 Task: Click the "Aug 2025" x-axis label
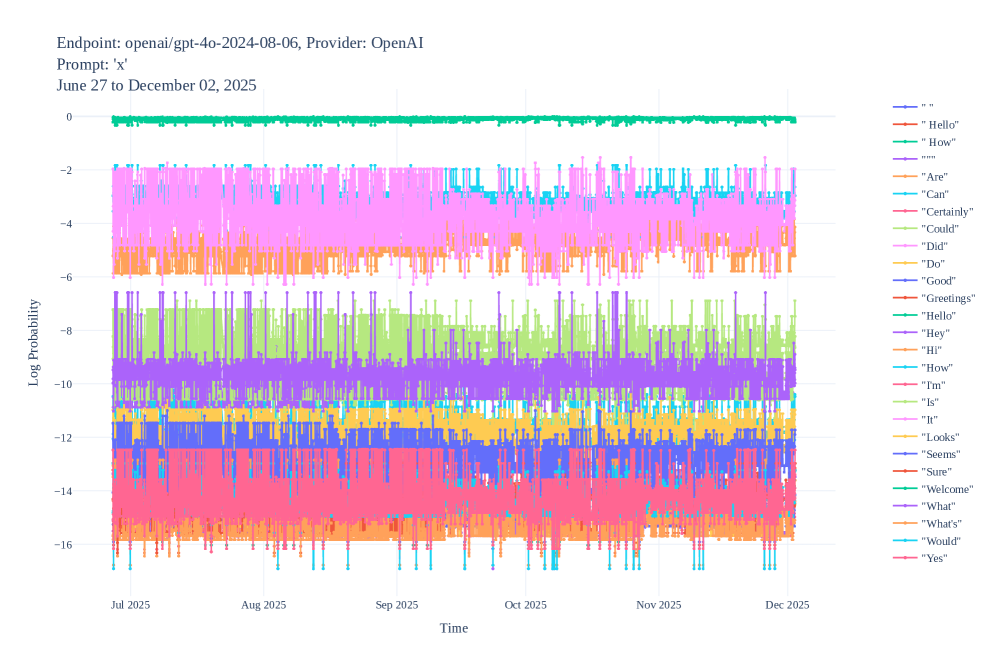(263, 605)
